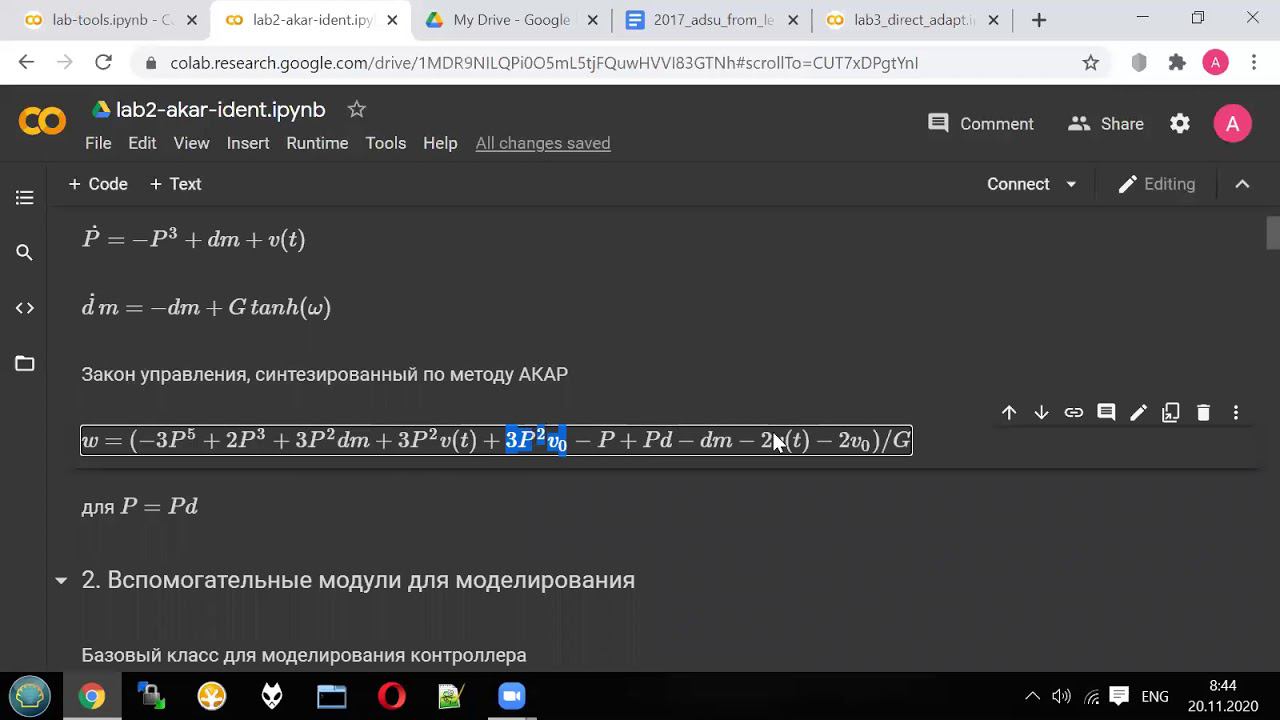Image resolution: width=1280 pixels, height=720 pixels.
Task: Add a comment to the selected cell
Action: 1106,412
